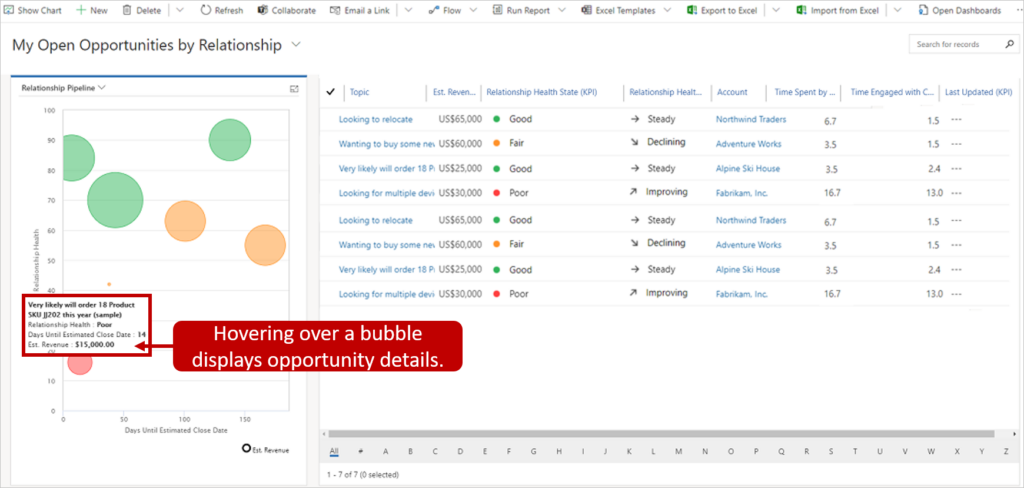Click the Show Chart toolbar button
The width and height of the screenshot is (1024, 488).
pyautogui.click(x=34, y=10)
